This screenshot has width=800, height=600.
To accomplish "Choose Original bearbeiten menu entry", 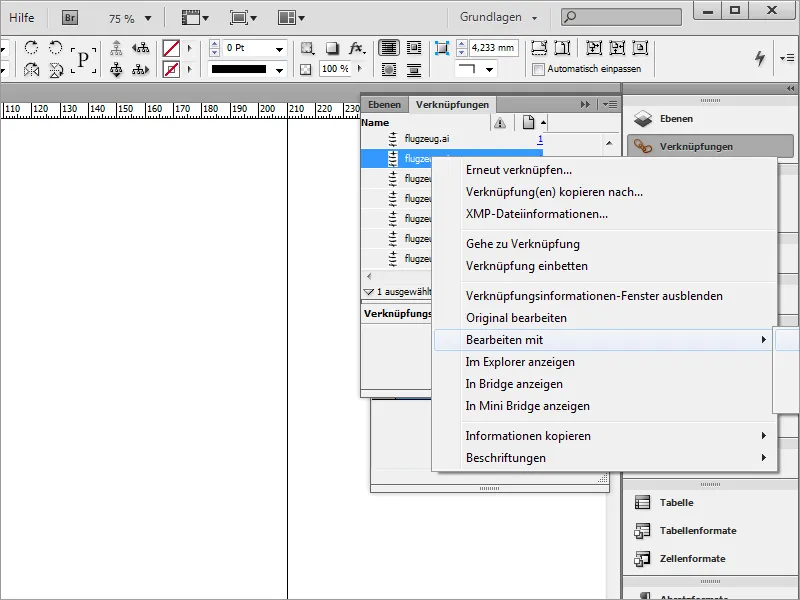I will pos(516,318).
